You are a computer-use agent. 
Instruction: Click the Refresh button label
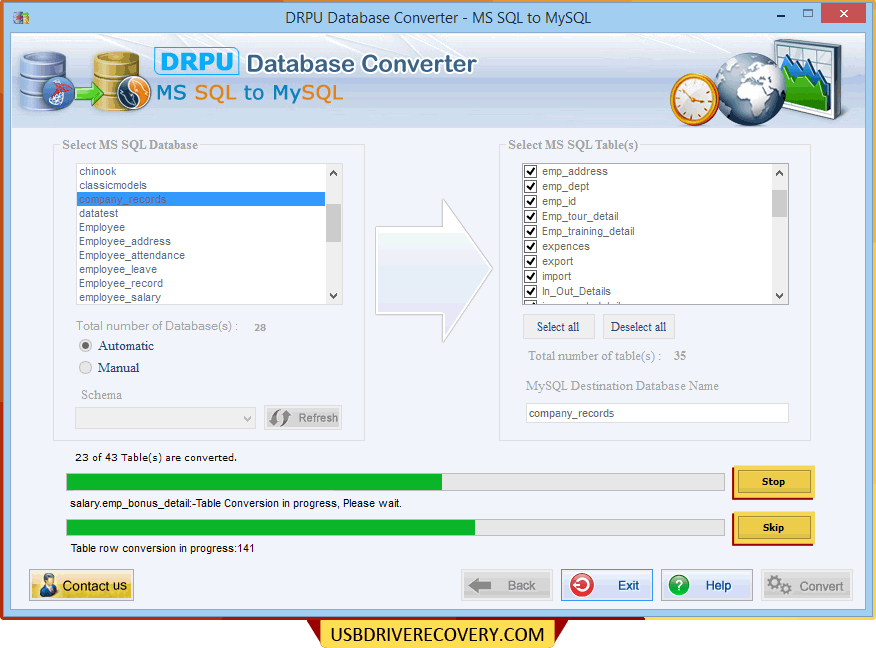[318, 418]
